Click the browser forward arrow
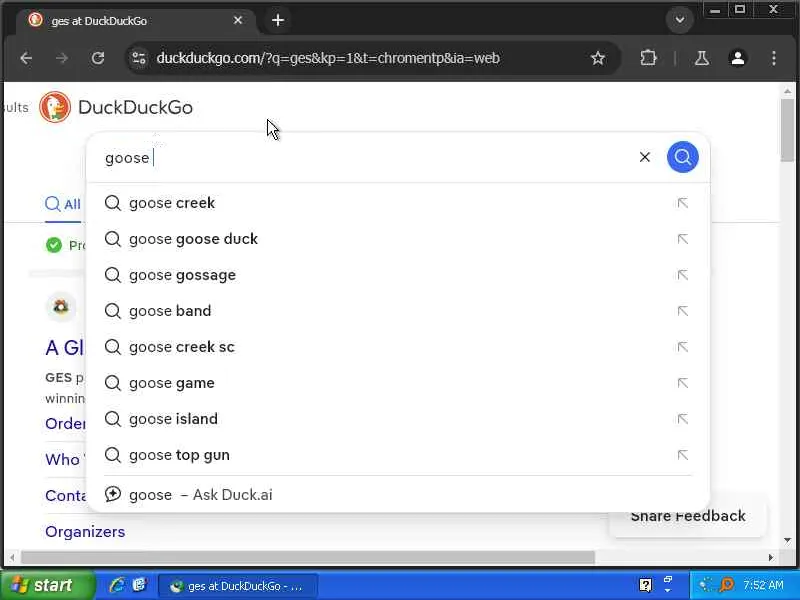Screen dimensions: 800x600 point(62,58)
